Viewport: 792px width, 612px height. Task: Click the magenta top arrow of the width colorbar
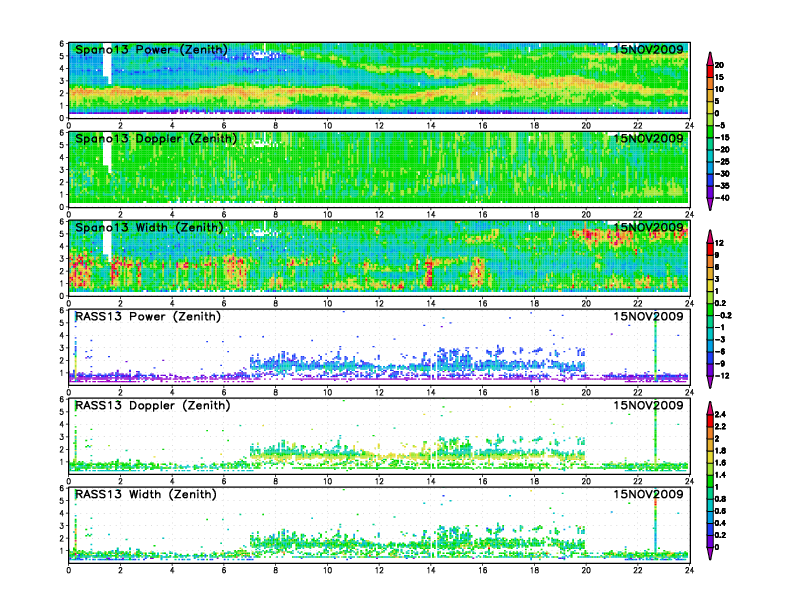click(x=710, y=236)
